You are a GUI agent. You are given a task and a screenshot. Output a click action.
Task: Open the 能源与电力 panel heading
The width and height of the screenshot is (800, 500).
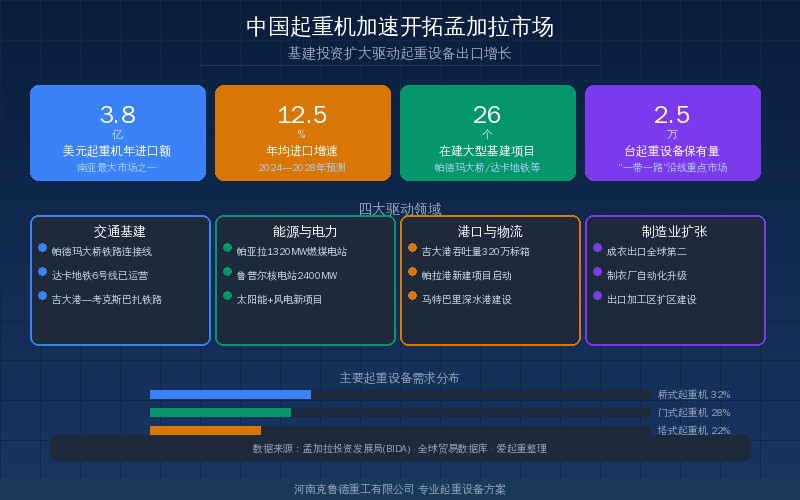tap(305, 232)
